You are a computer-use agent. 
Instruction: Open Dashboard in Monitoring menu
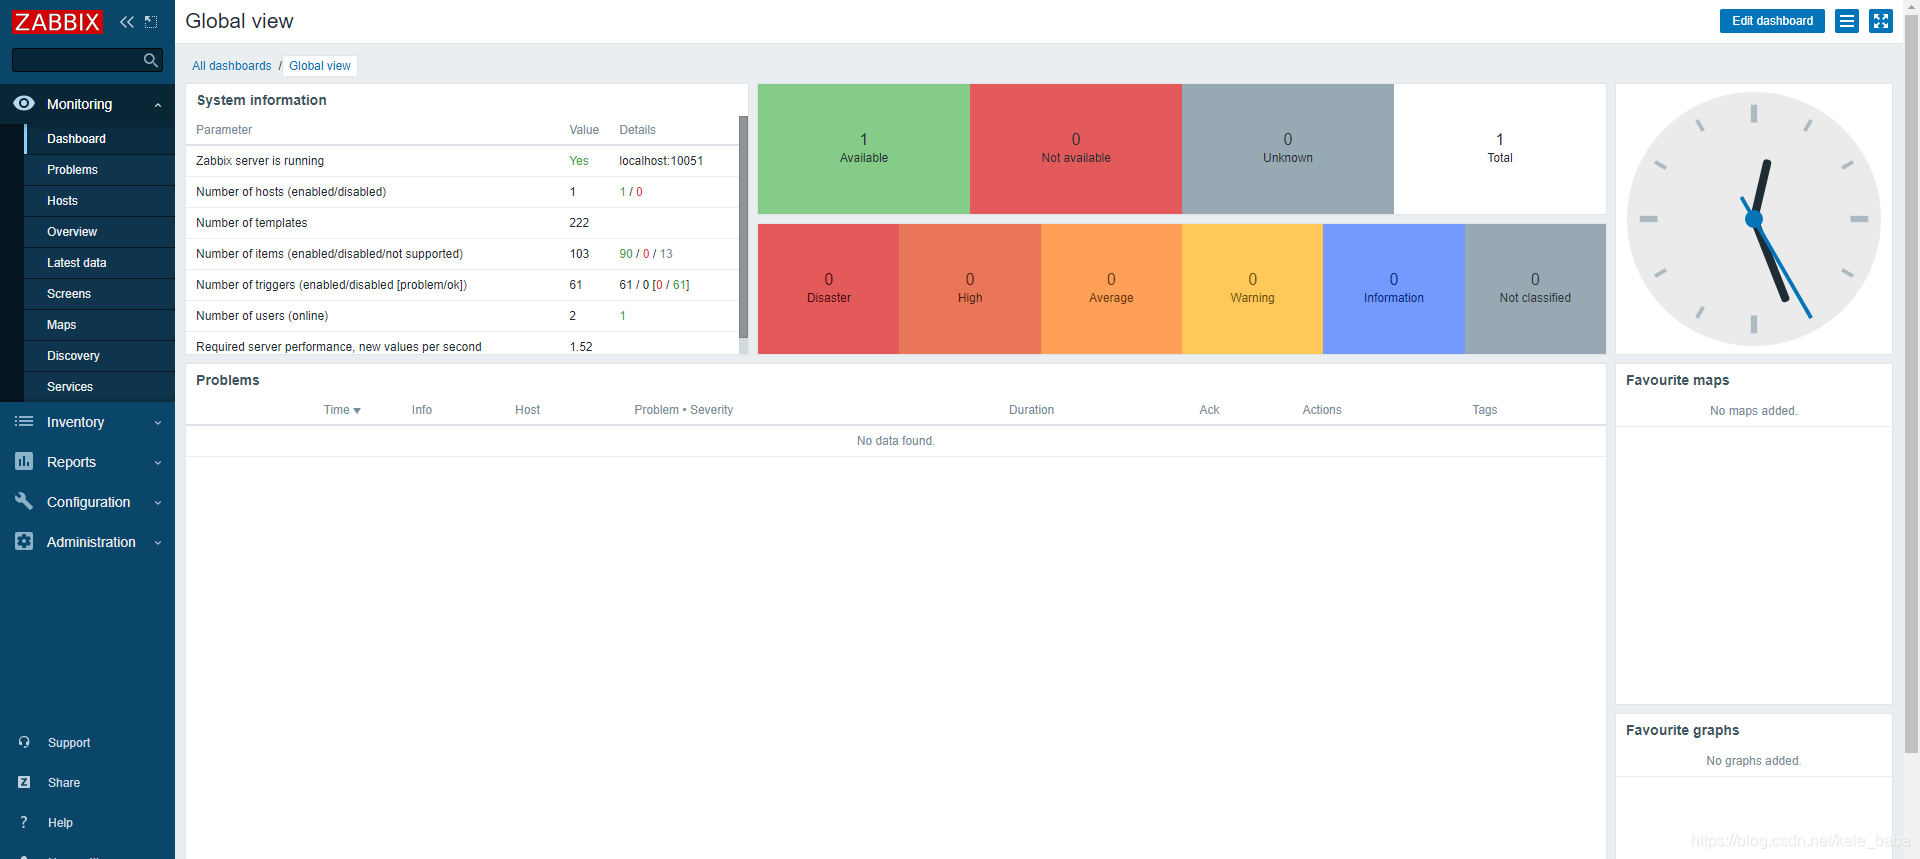(x=100, y=139)
